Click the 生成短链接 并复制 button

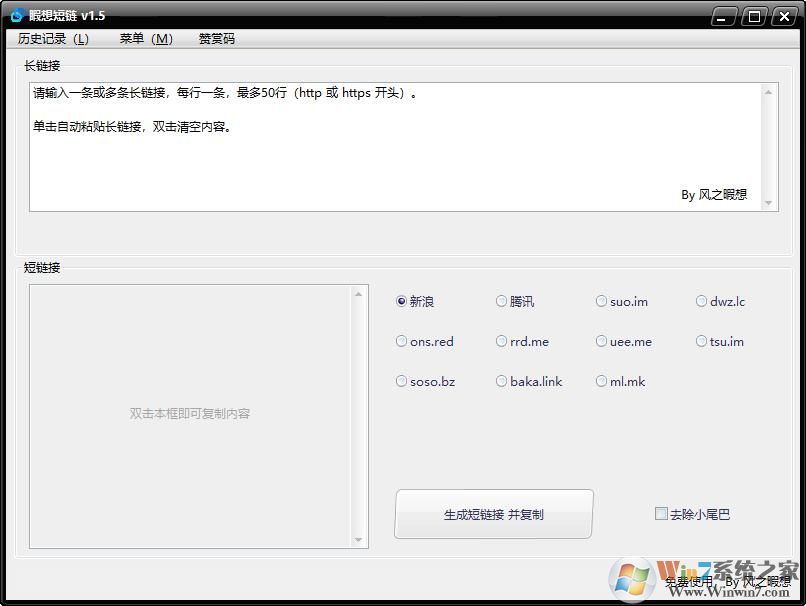pos(493,514)
